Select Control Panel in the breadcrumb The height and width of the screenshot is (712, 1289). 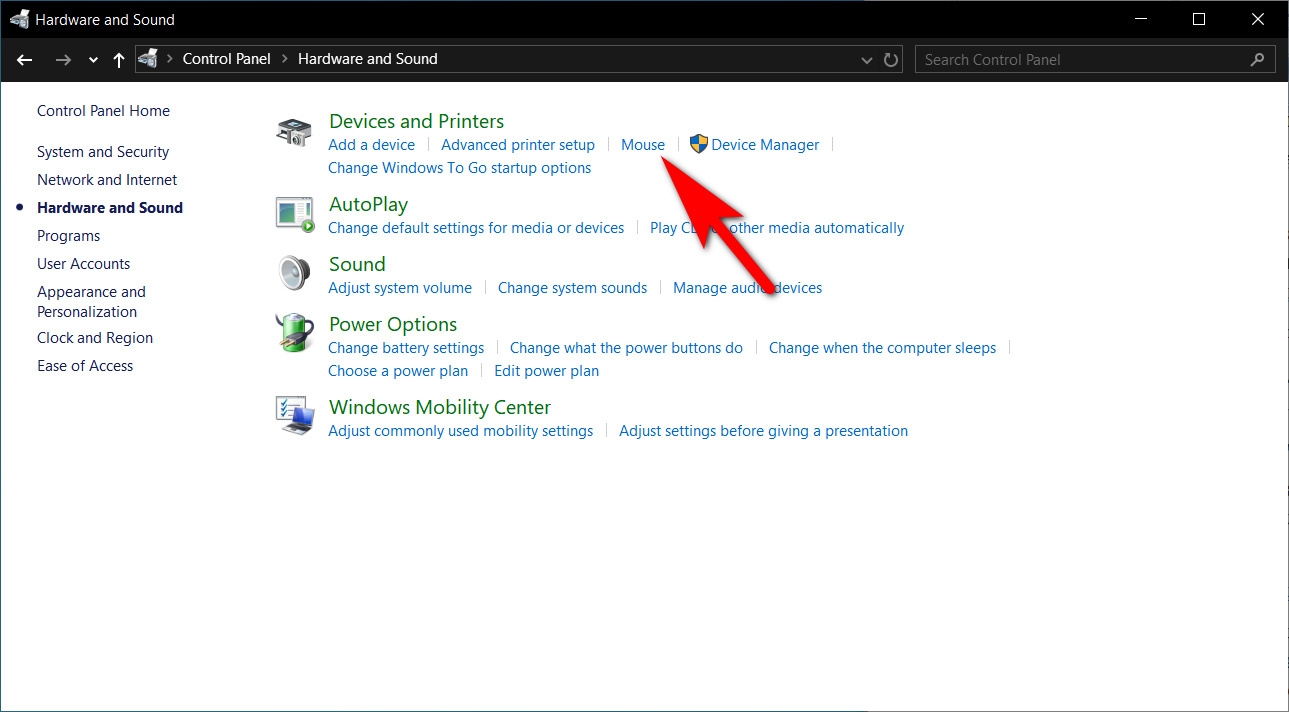coord(226,59)
